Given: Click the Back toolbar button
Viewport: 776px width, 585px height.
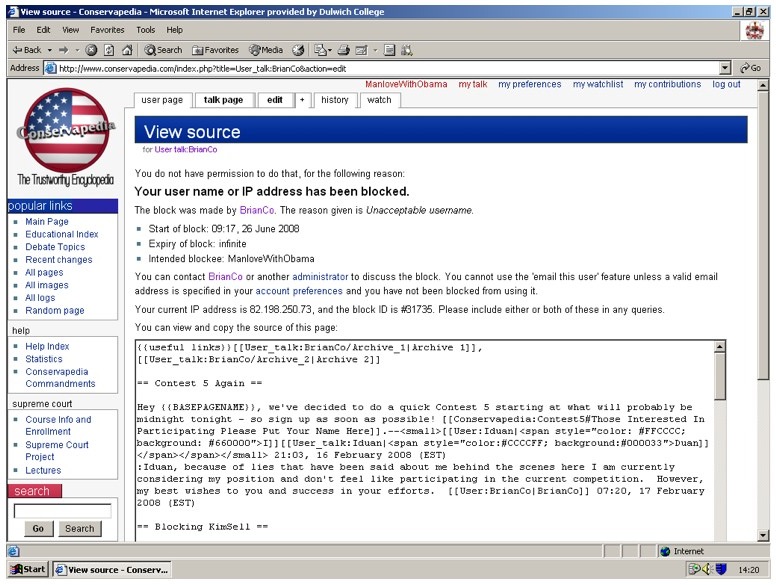Looking at the screenshot, I should [x=27, y=50].
